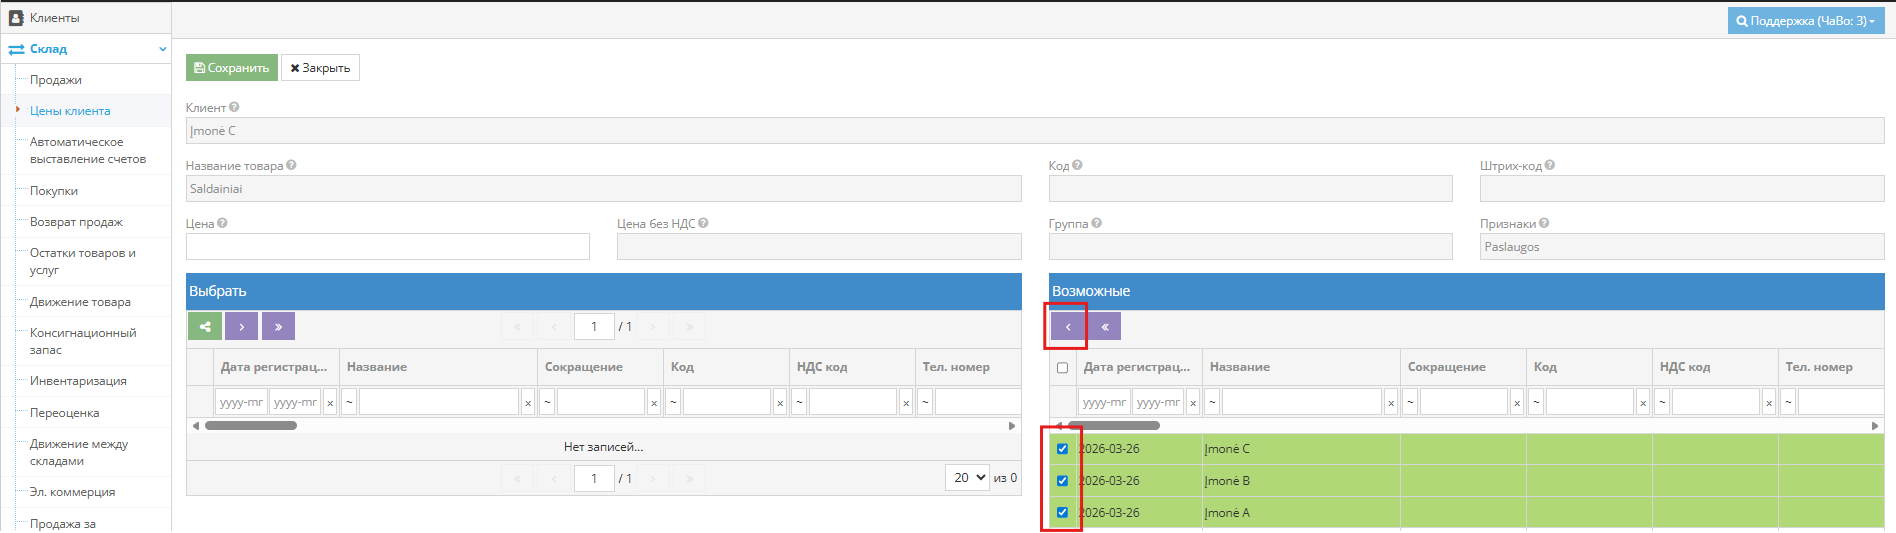Screen dimensions: 1896x533
Task: Click horizontal scrollbar under Выбрать table filters
Action: [251, 425]
